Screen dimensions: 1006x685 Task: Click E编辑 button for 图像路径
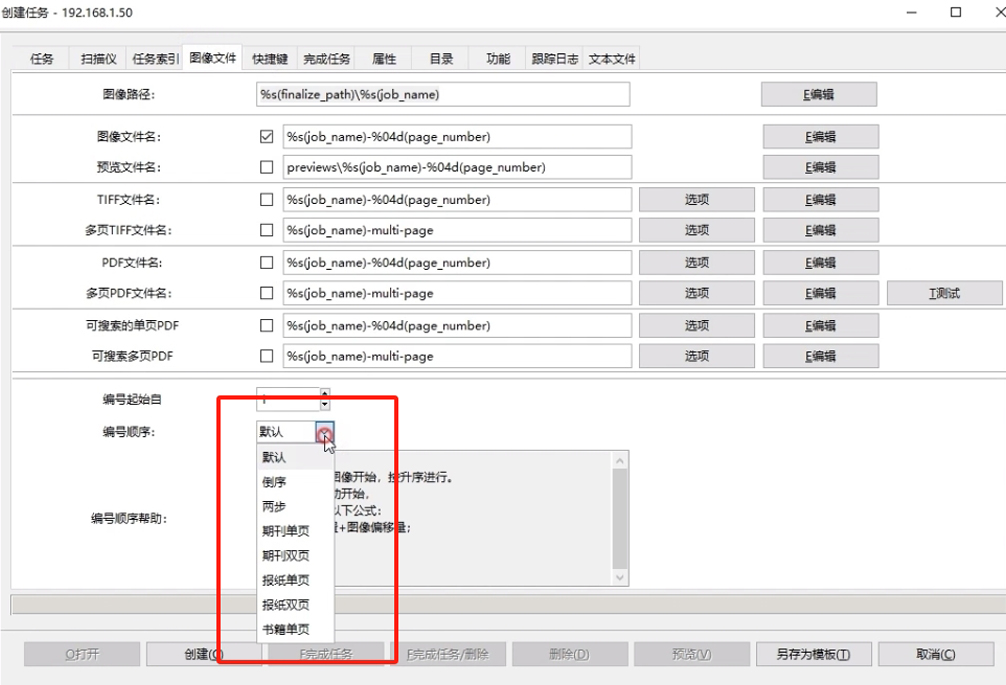[819, 94]
